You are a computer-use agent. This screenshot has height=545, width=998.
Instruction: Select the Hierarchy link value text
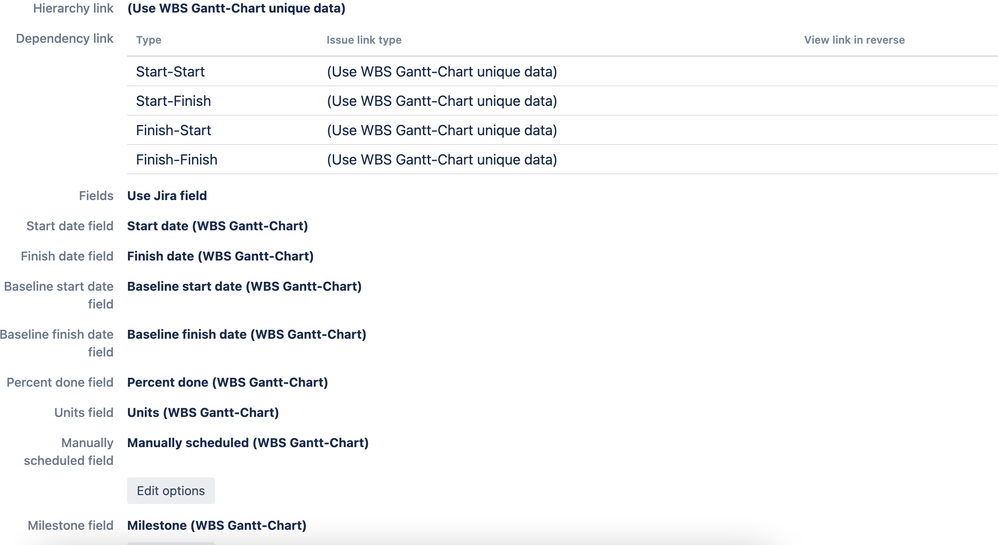point(236,8)
